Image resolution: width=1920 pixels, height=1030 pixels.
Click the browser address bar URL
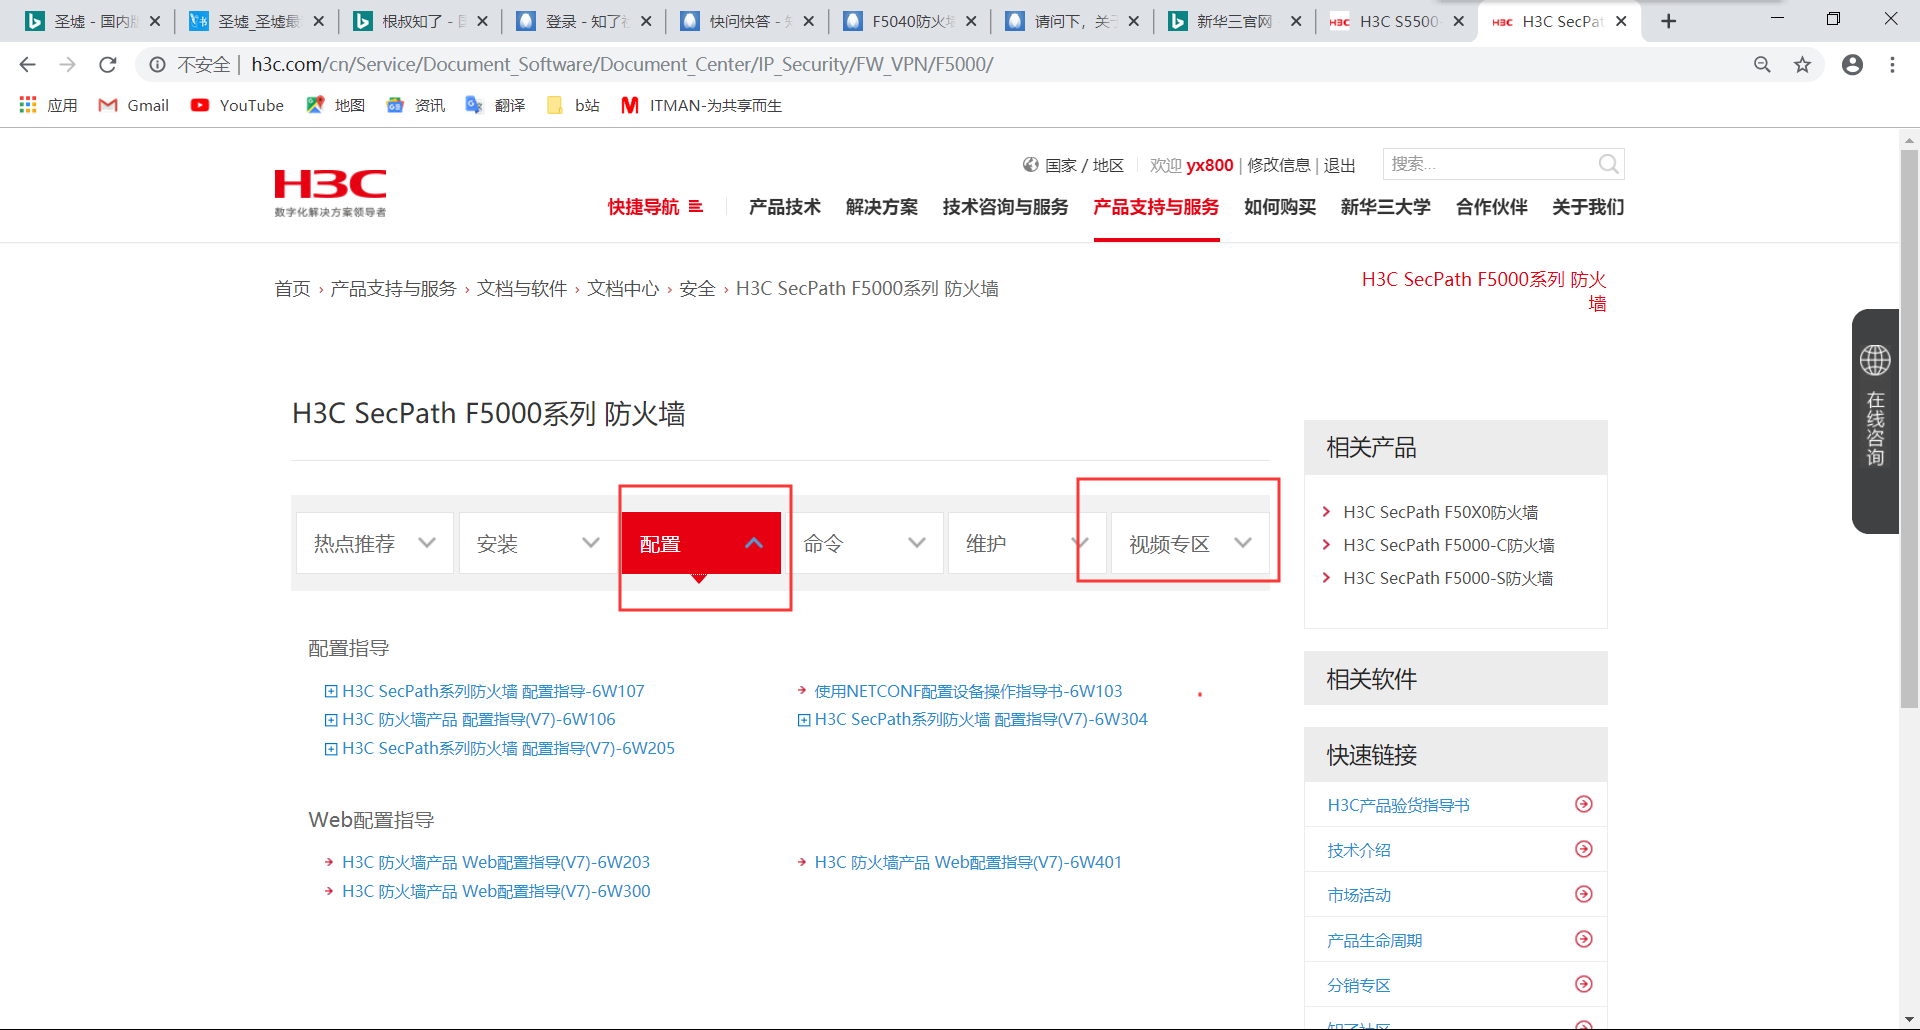622,65
